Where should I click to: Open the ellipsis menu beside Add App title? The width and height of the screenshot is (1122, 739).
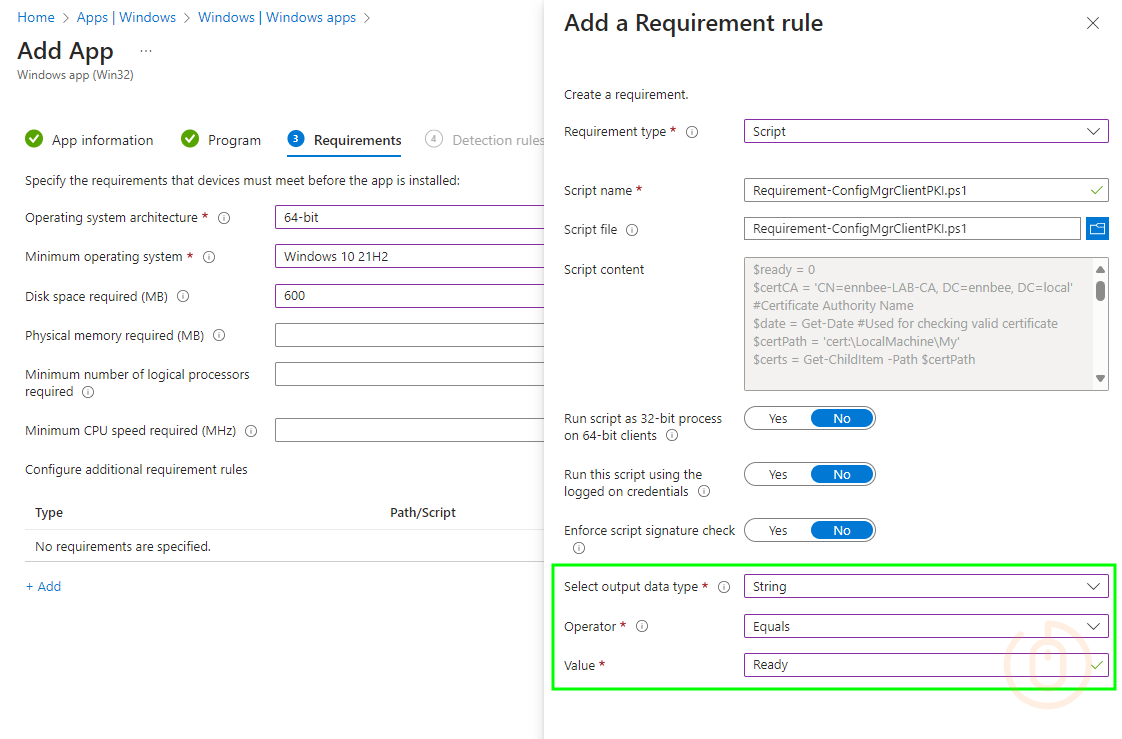pos(146,51)
